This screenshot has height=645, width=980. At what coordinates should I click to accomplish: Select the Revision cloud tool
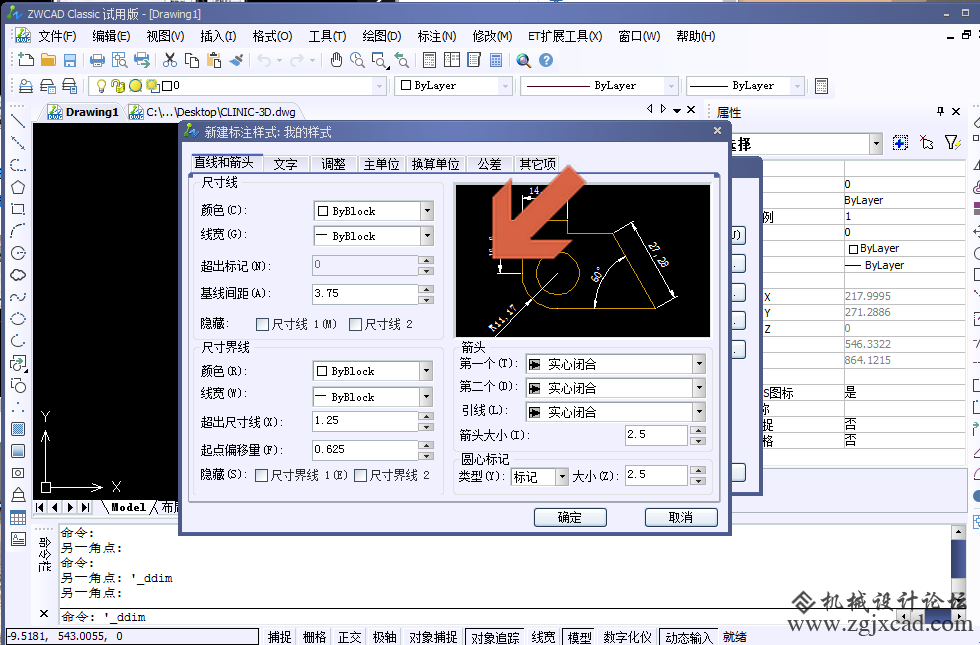pyautogui.click(x=18, y=274)
